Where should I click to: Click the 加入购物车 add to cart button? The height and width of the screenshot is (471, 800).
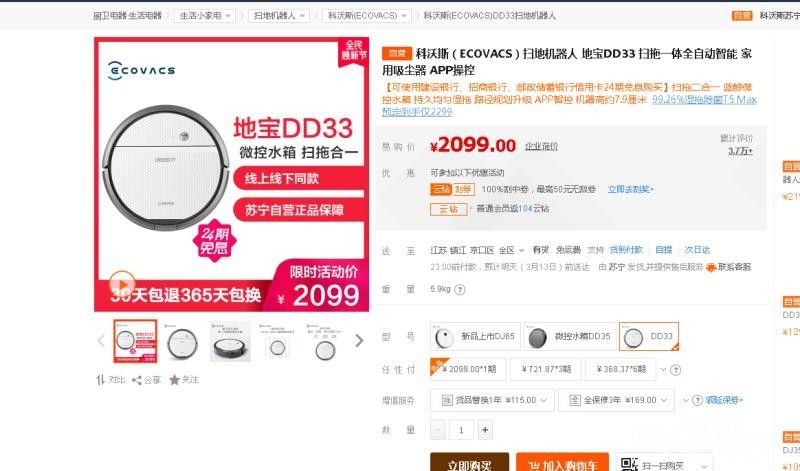click(x=562, y=463)
